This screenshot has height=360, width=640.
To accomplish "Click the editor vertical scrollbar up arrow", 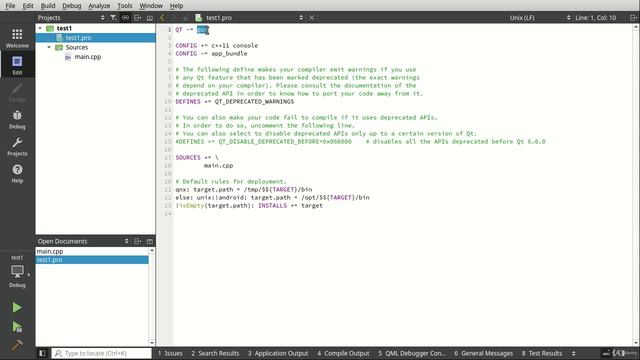I will tap(636, 27).
